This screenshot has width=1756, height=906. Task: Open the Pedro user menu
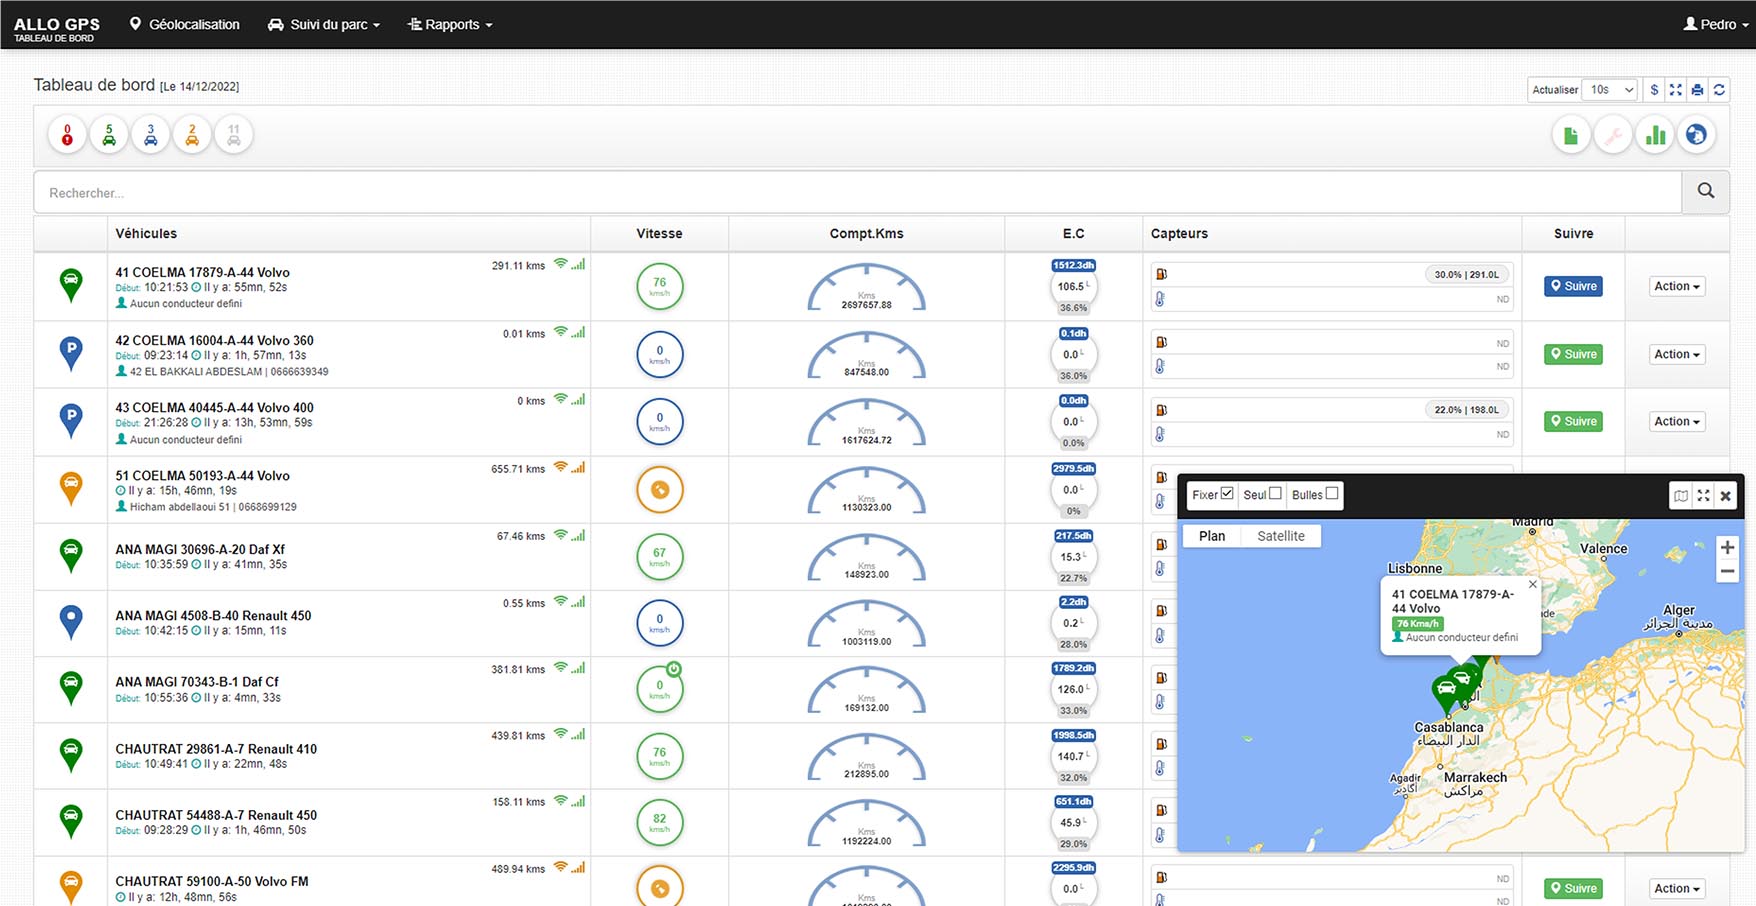tap(1716, 24)
